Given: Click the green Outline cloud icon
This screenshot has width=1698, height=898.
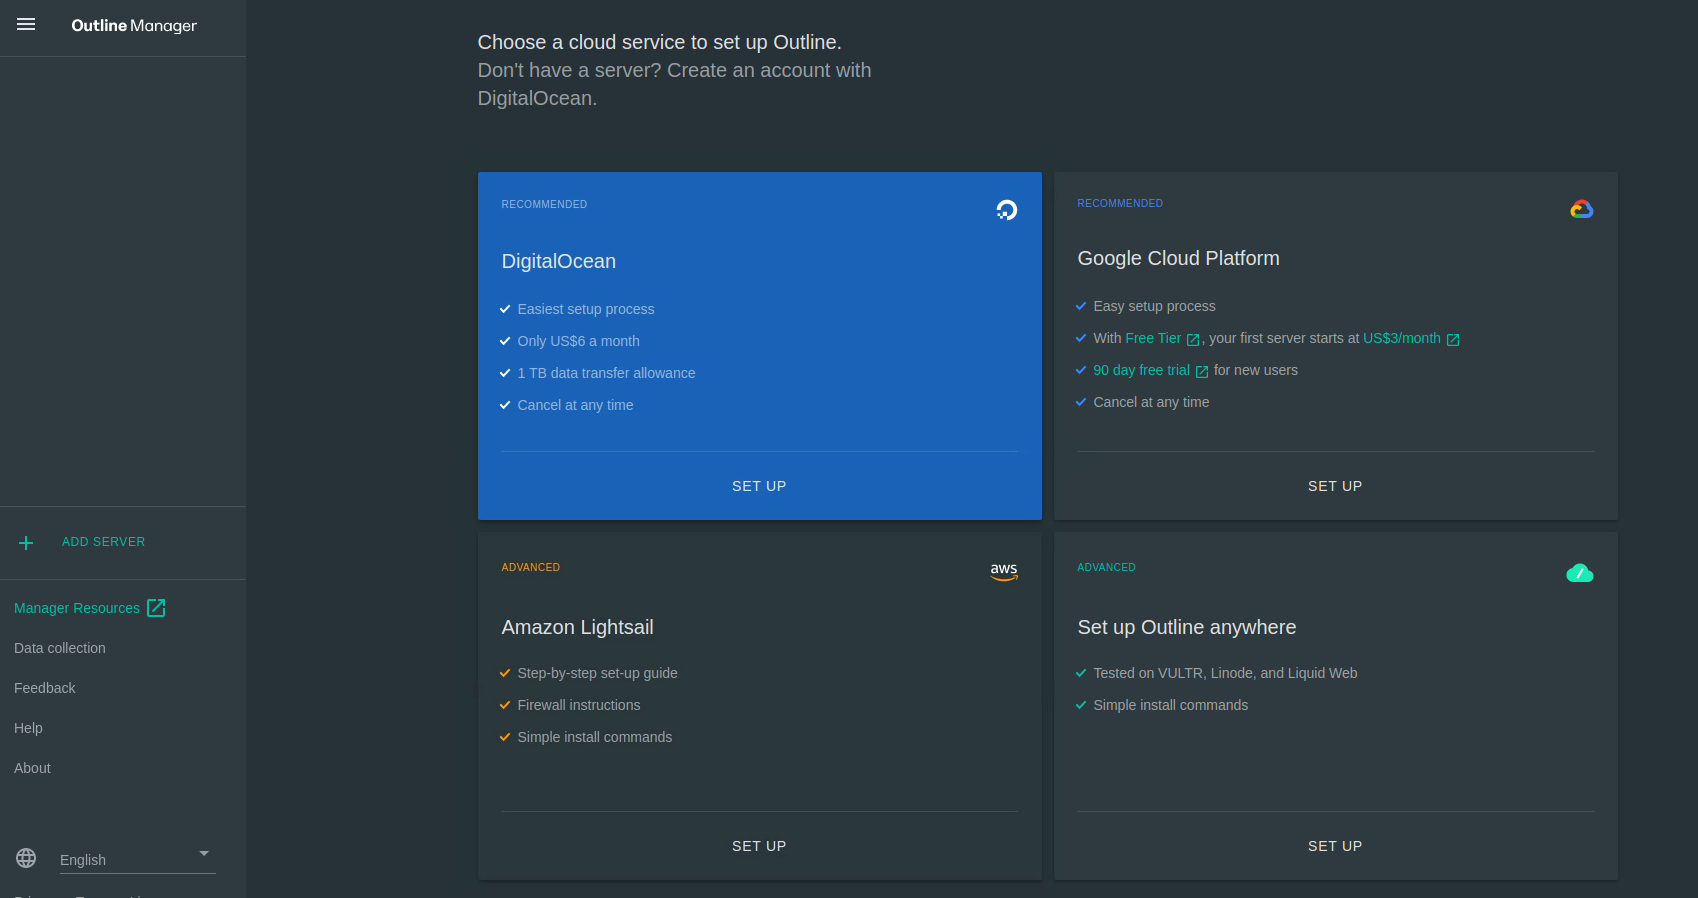Looking at the screenshot, I should tap(1579, 573).
